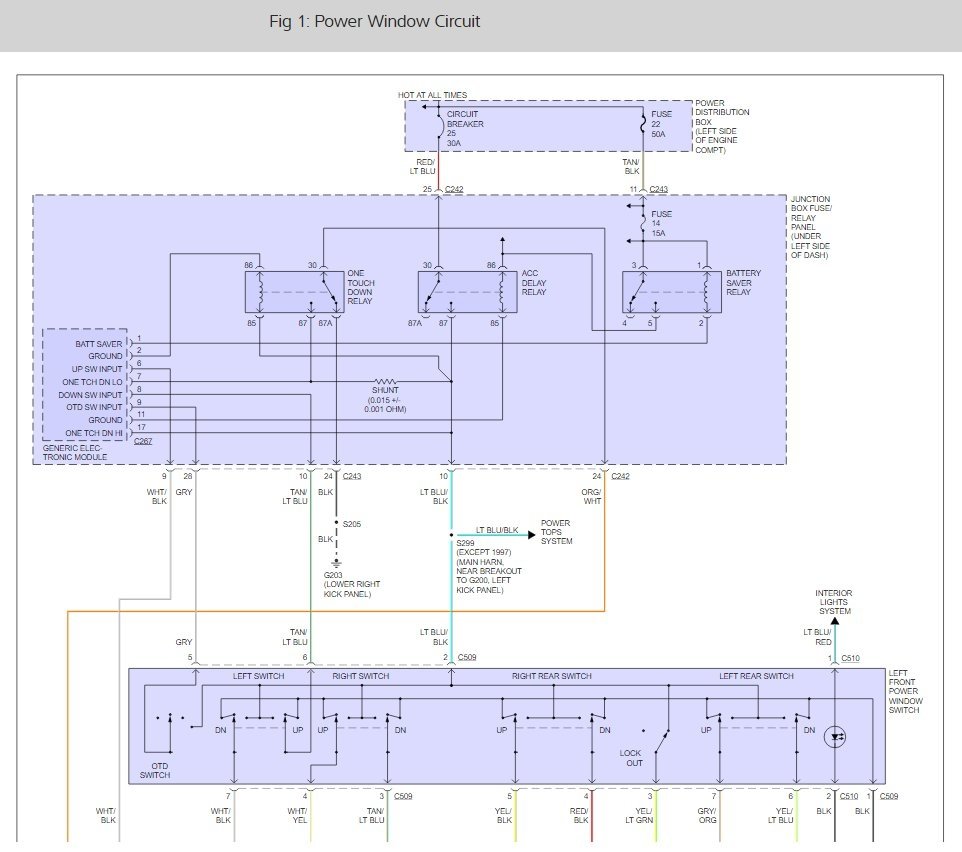The height and width of the screenshot is (852, 962).
Task: Click the 'INTERIOR LIGHTS SYSTEM' label
Action: [834, 602]
